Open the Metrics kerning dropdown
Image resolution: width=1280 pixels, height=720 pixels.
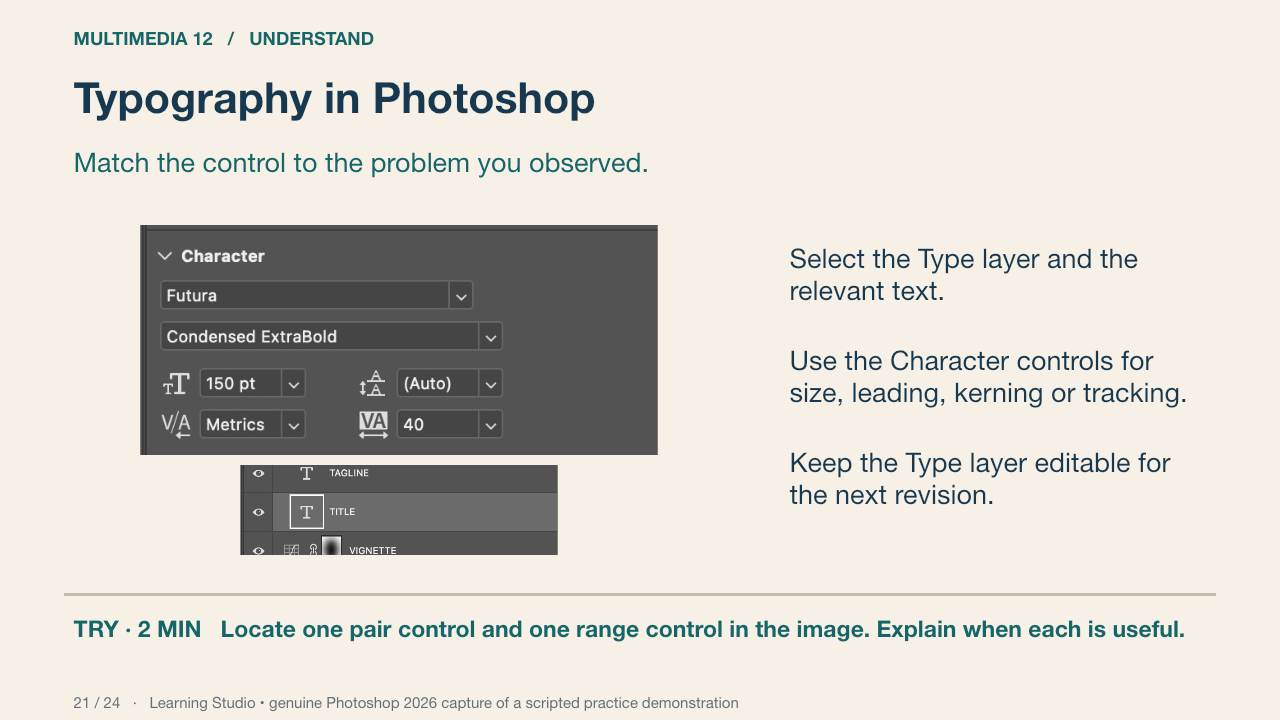294,425
